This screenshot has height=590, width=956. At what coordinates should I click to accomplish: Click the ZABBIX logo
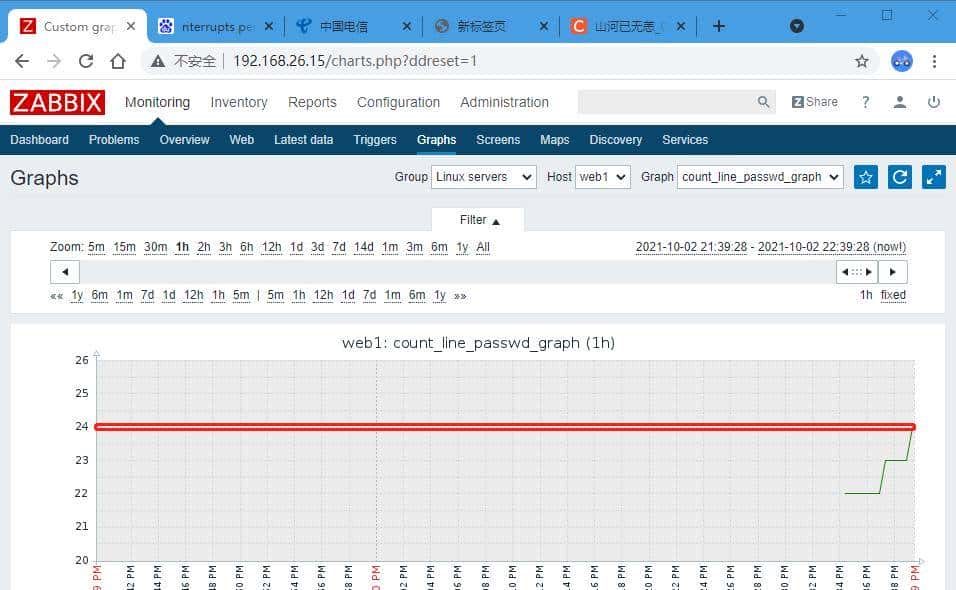[x=57, y=101]
